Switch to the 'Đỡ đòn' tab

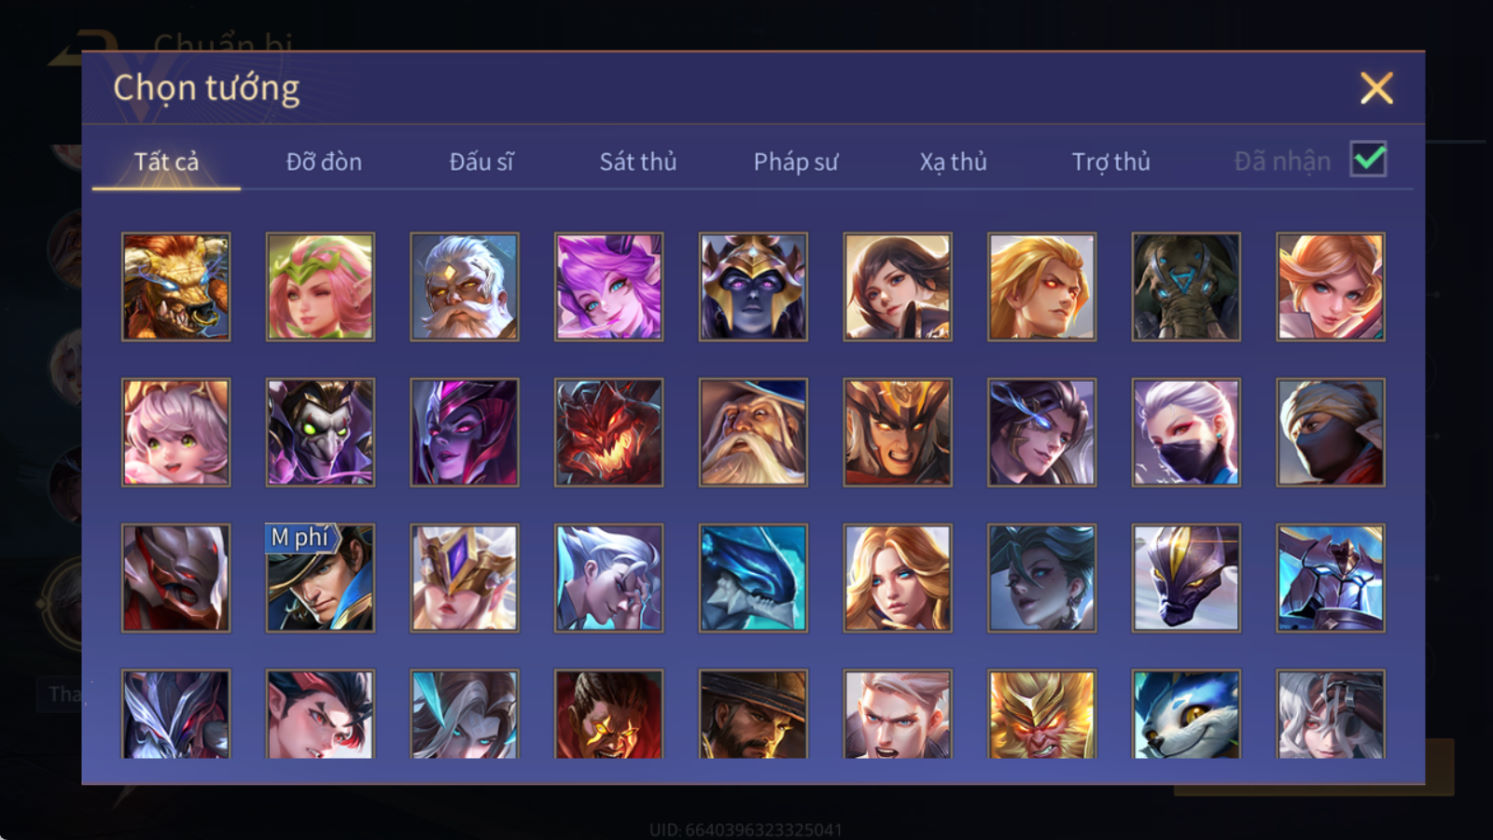coord(324,161)
